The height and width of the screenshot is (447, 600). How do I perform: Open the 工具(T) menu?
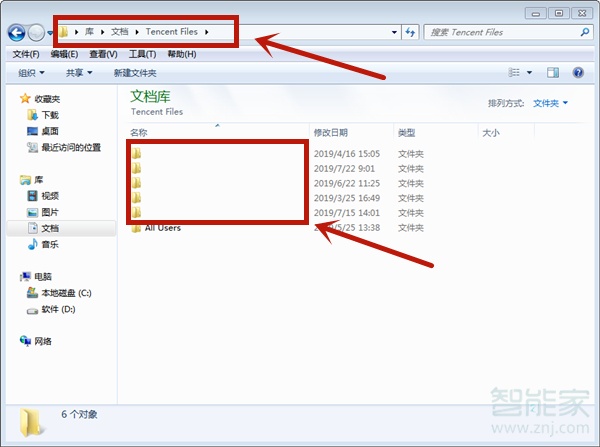click(x=142, y=54)
